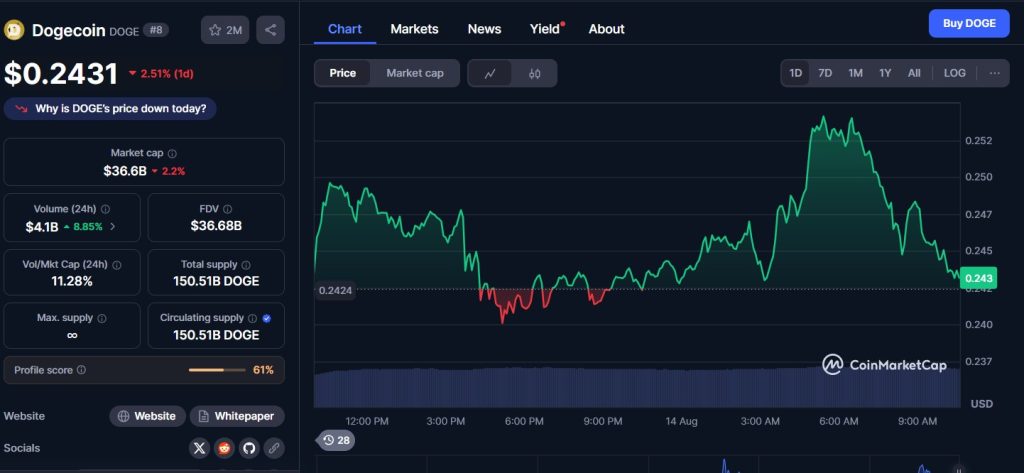
Task: Click the $36.68B FDV value
Action: click(x=216, y=226)
